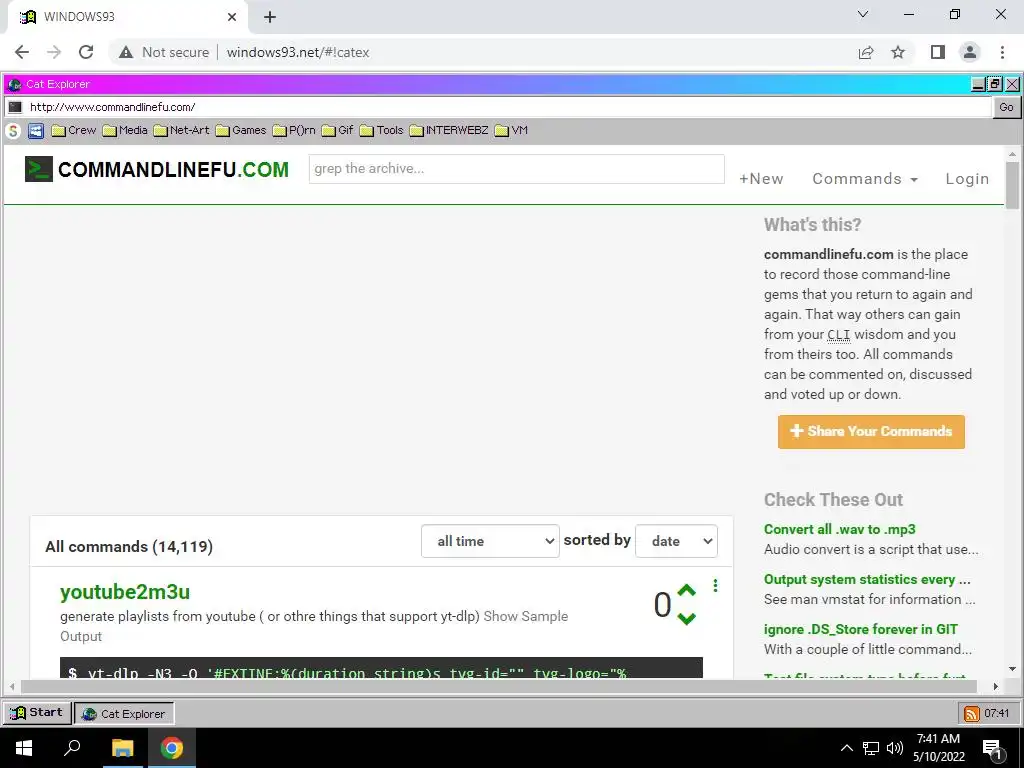The width and height of the screenshot is (1024, 768).
Task: Open the Chrome profile avatar menu
Action: [x=970, y=52]
